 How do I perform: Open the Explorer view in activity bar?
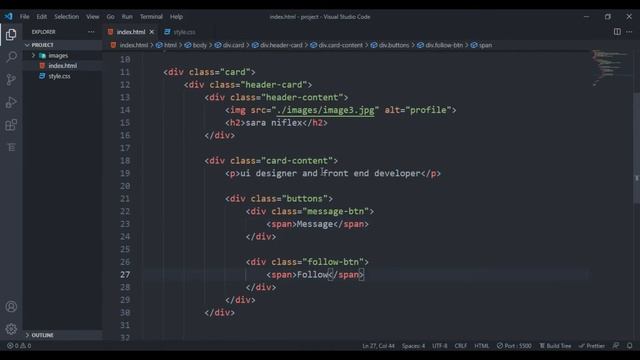11,35
